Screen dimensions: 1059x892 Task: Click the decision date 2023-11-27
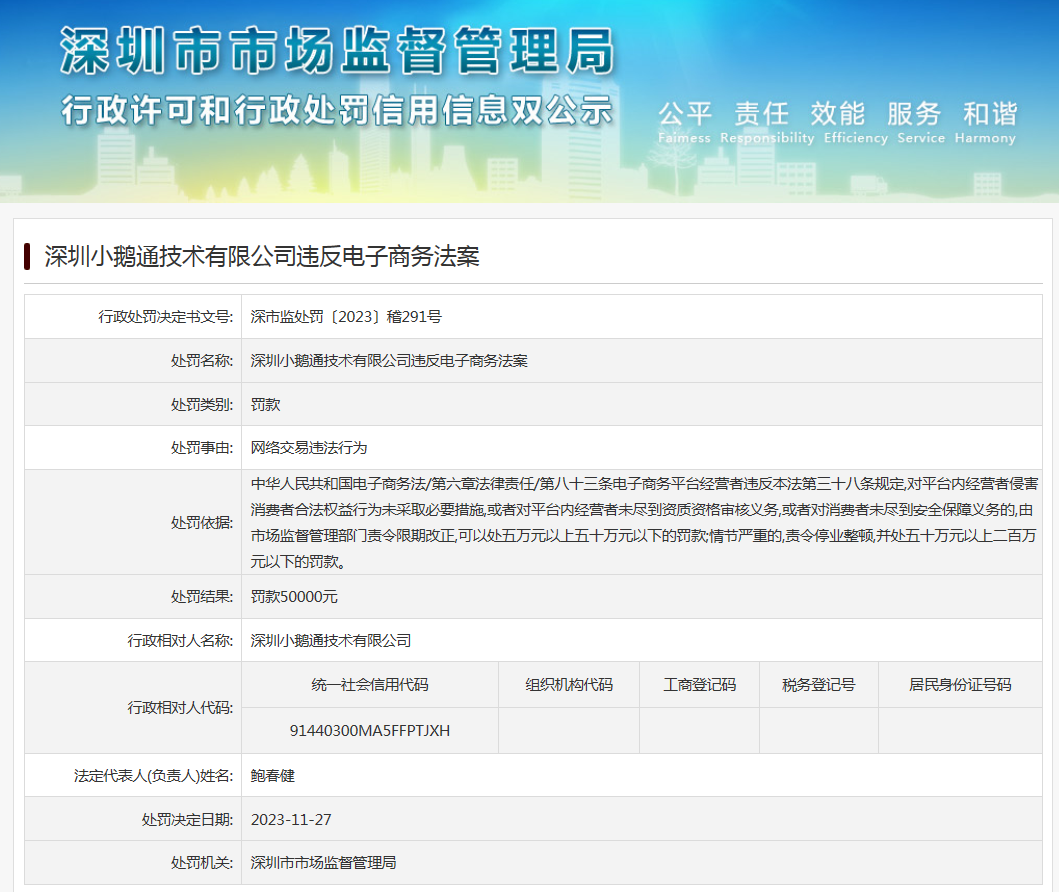click(x=291, y=819)
